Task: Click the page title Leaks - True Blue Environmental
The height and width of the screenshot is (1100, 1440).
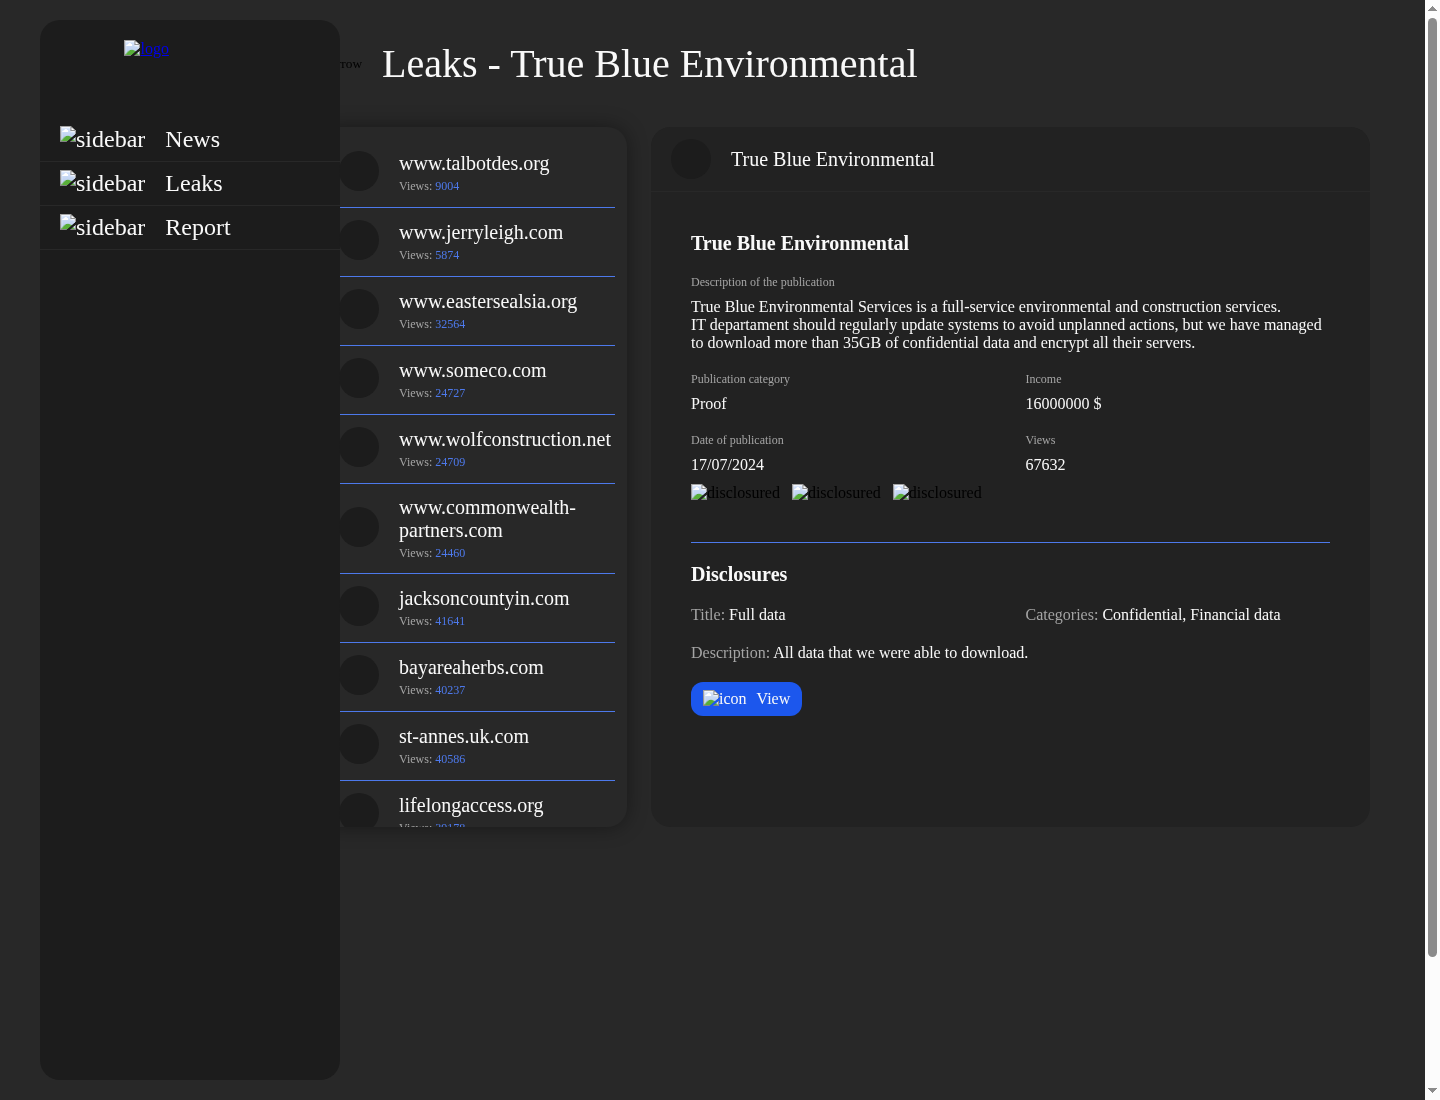Action: click(x=649, y=64)
